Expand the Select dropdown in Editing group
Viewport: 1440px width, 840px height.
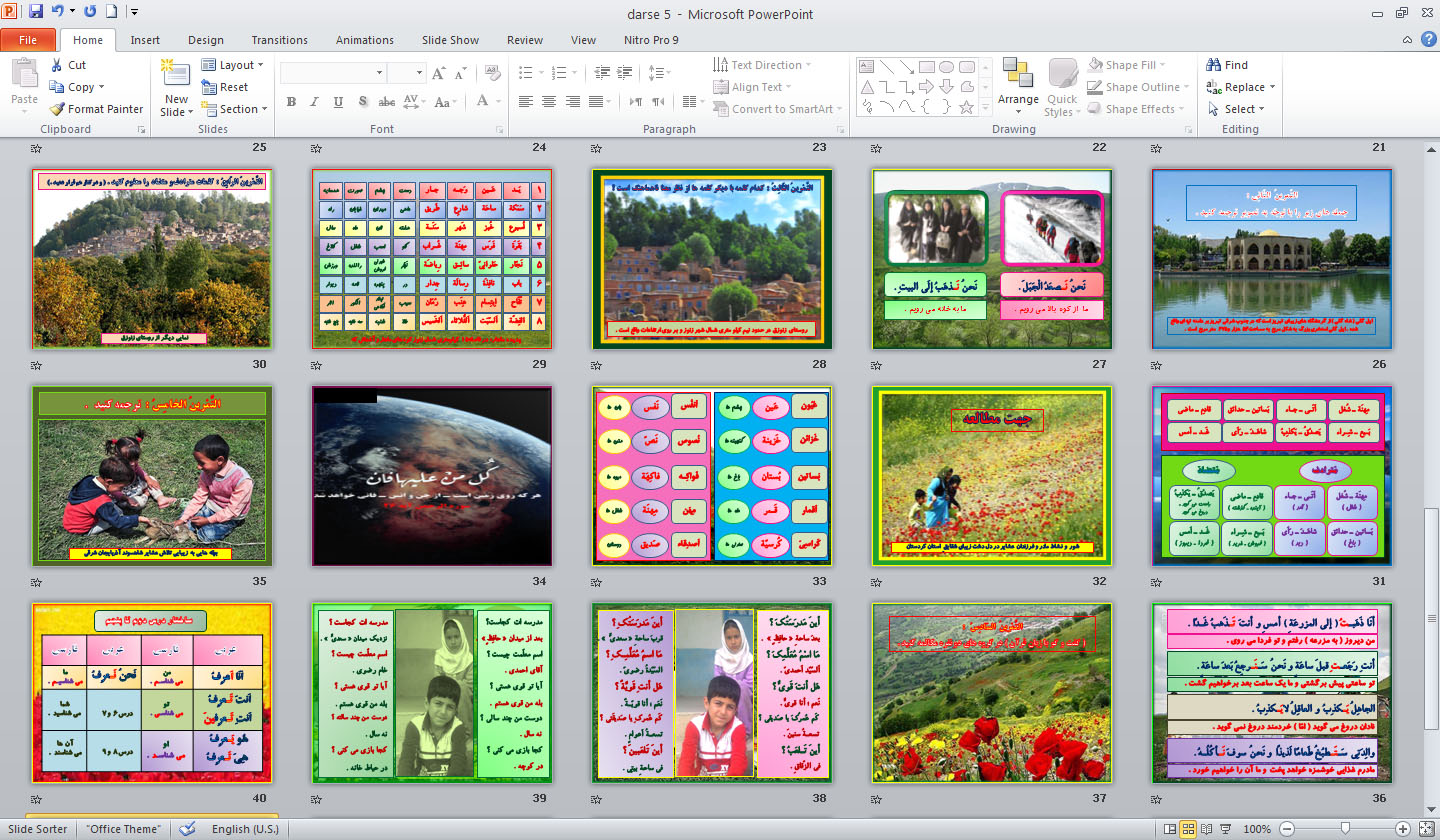(x=1240, y=109)
